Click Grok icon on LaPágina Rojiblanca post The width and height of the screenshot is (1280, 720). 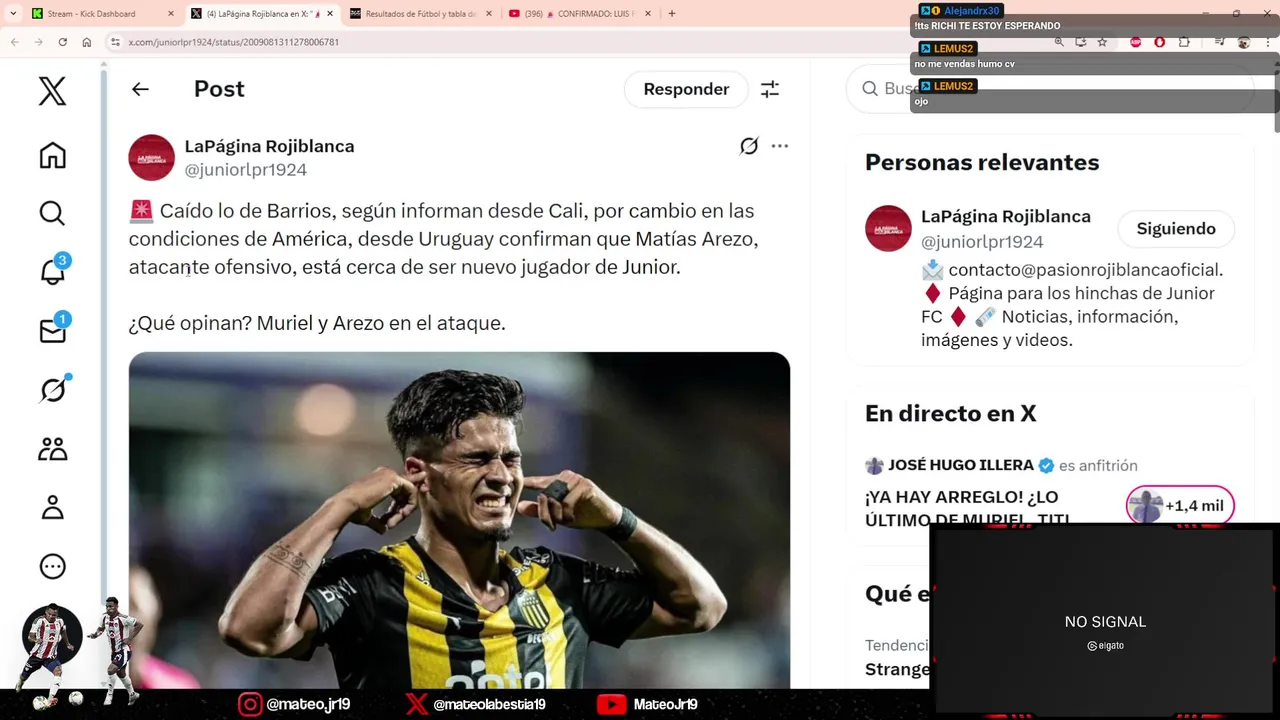pyautogui.click(x=749, y=146)
